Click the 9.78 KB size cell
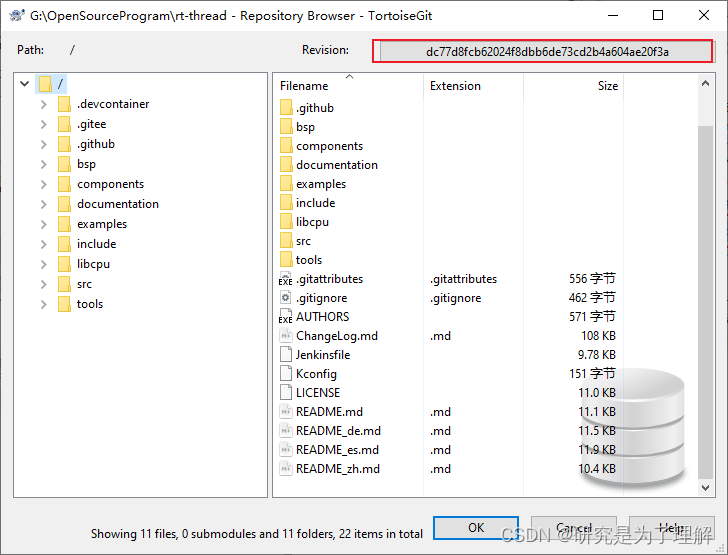The width and height of the screenshot is (728, 555). (596, 355)
